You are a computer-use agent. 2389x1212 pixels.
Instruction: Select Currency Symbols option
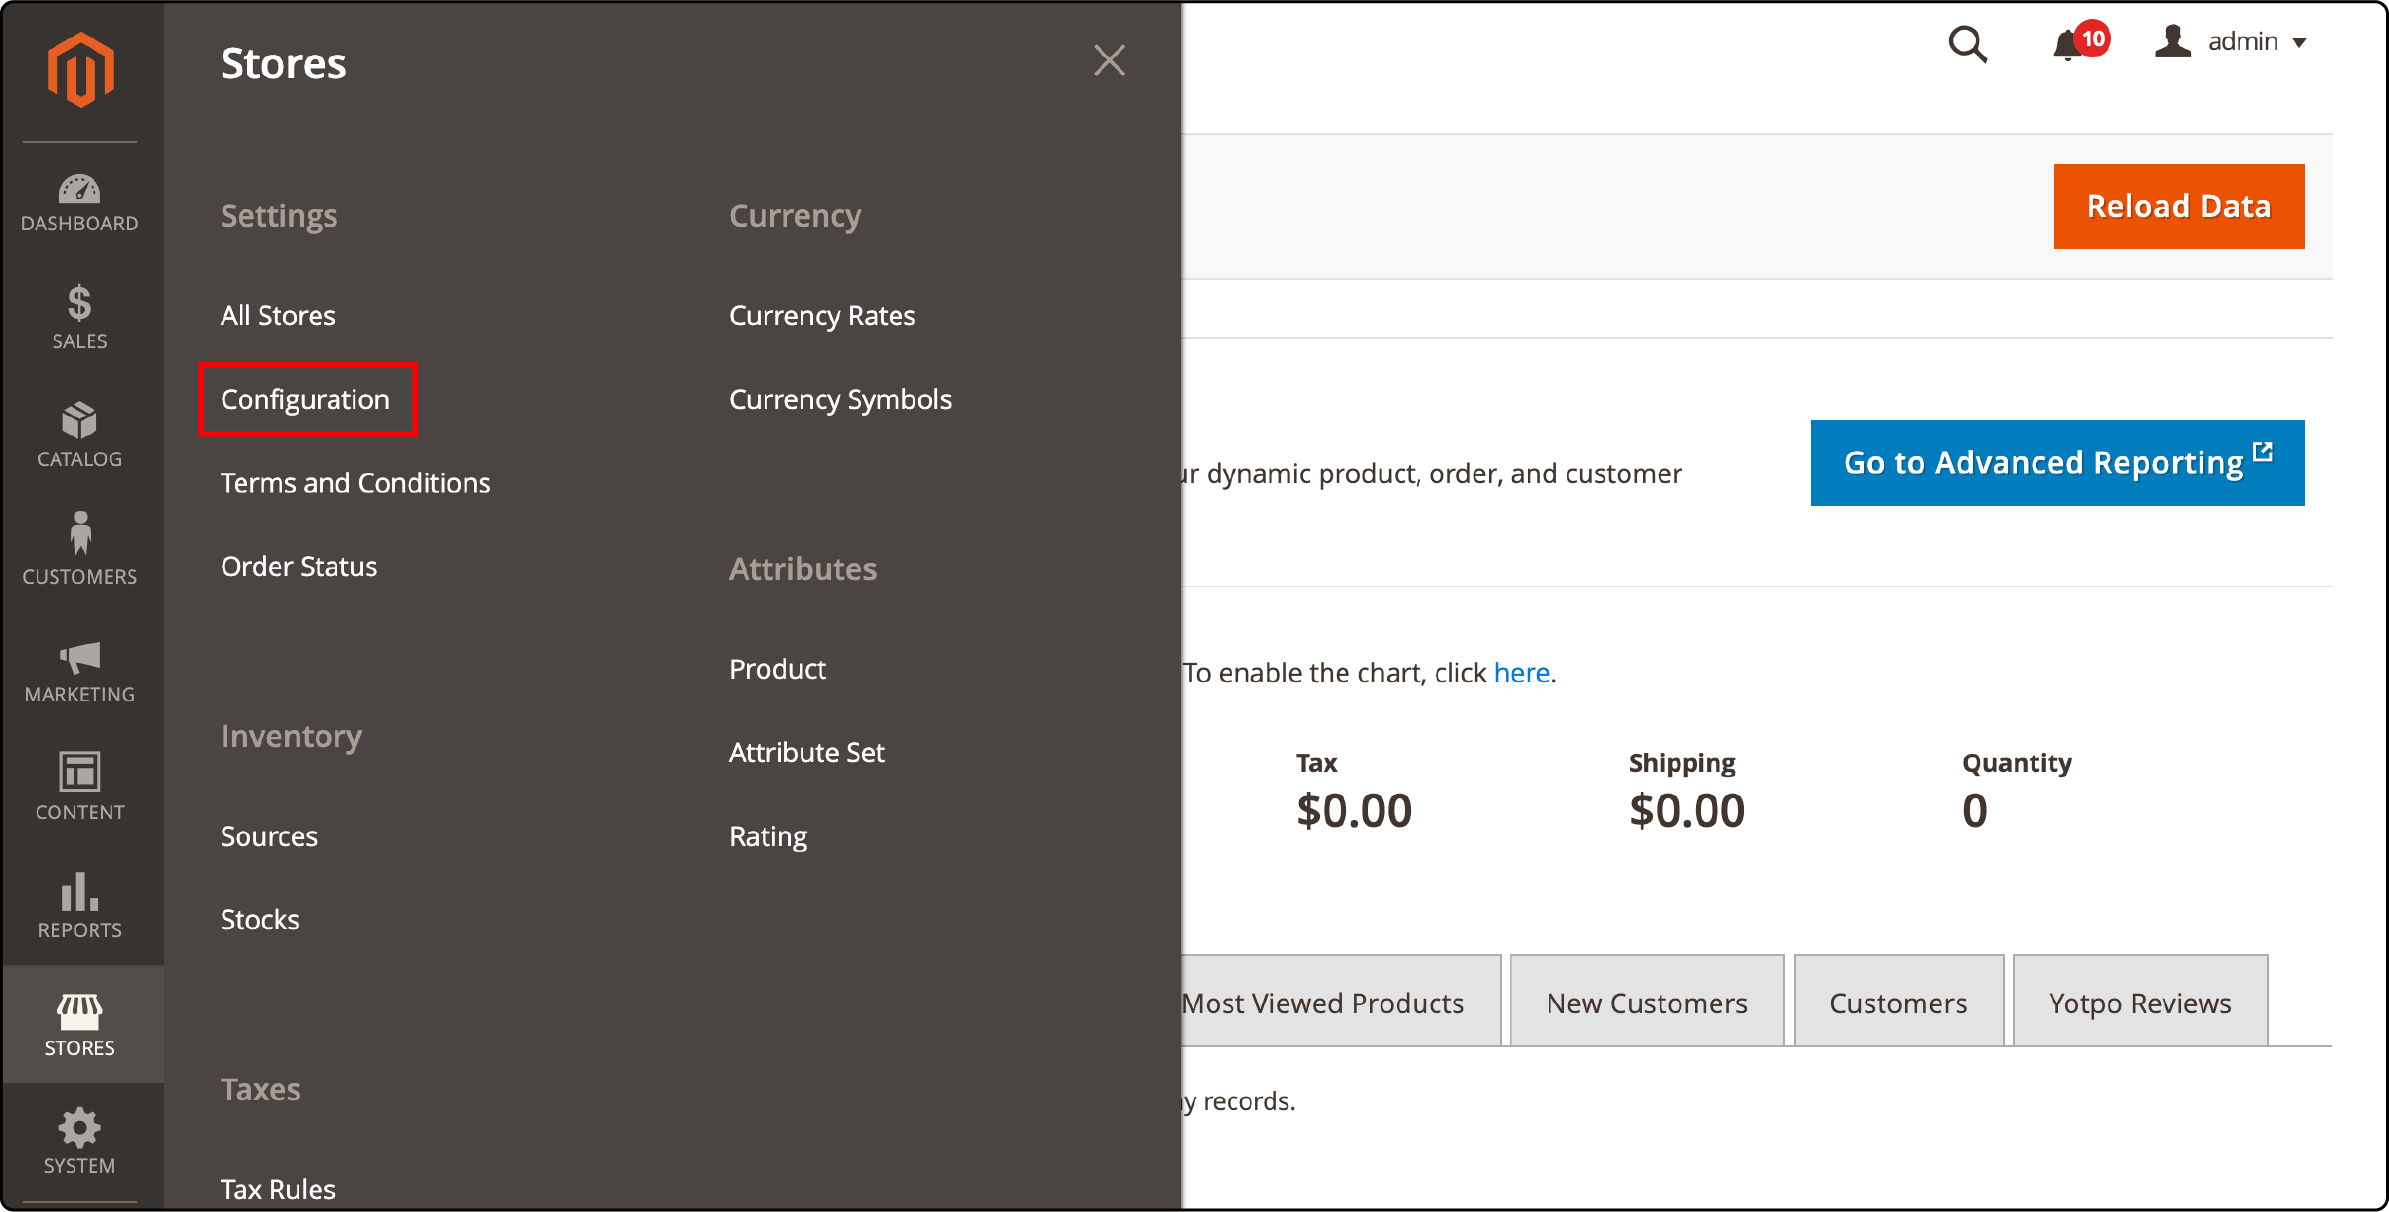pos(841,399)
